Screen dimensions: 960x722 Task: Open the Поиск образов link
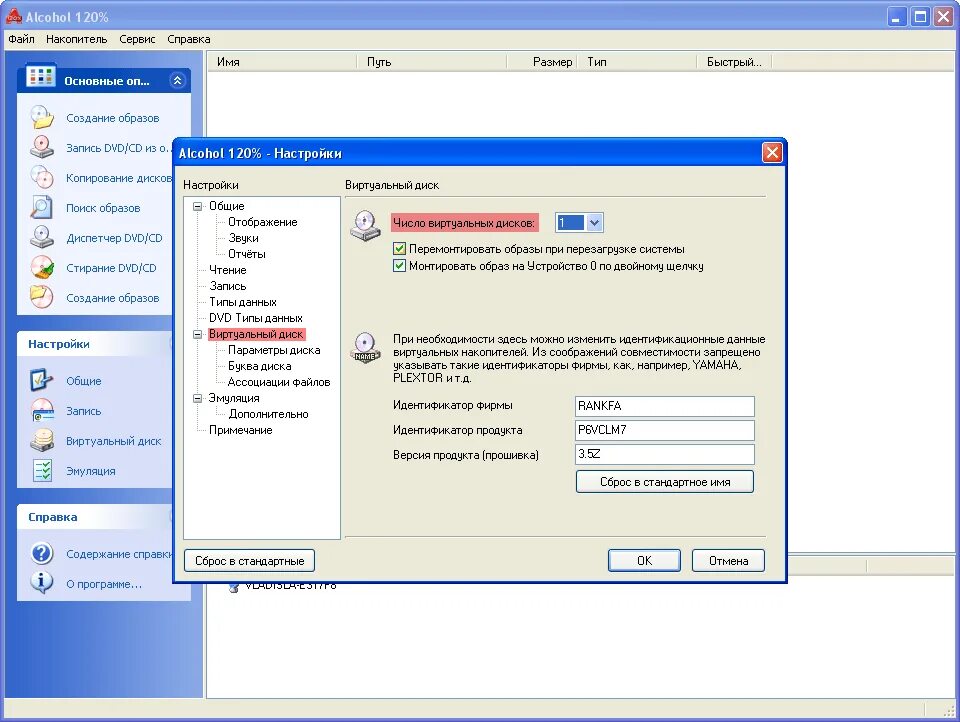pos(103,208)
